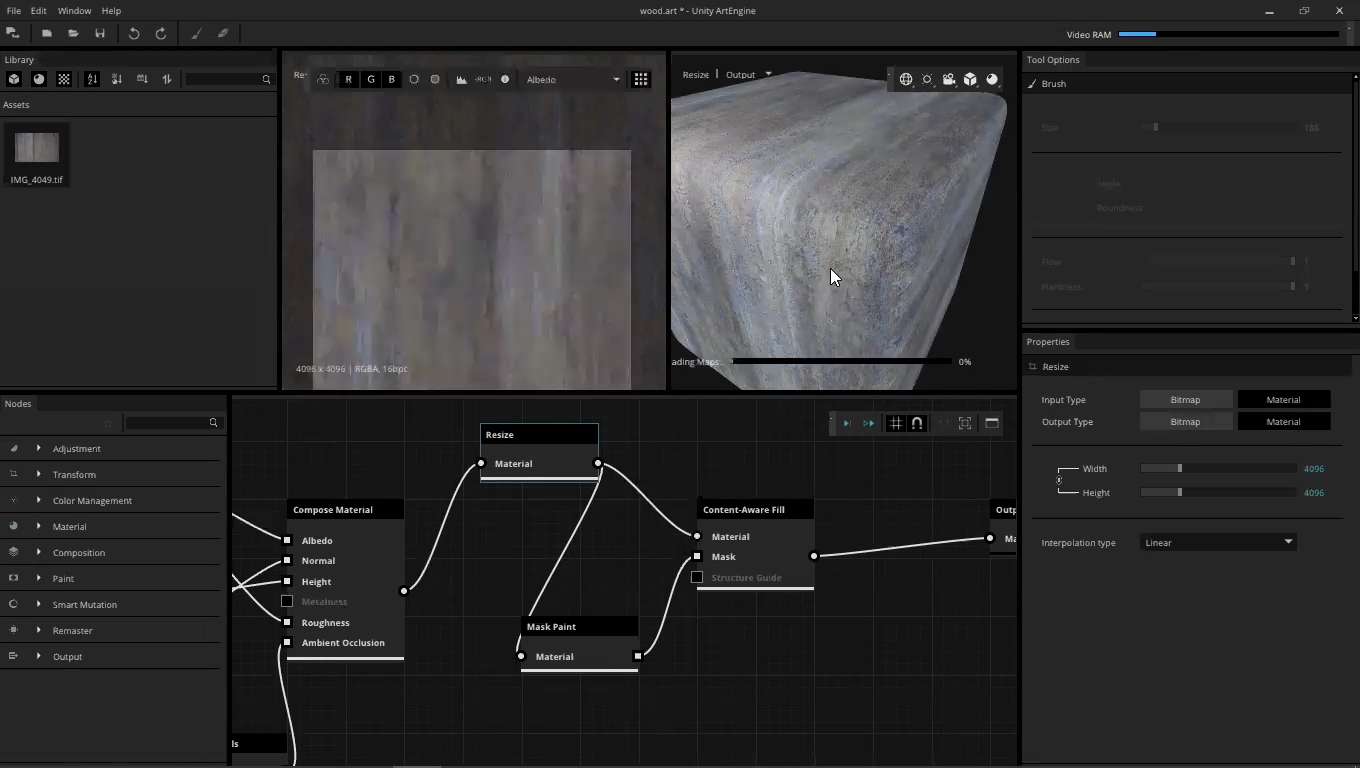The height and width of the screenshot is (768, 1360).
Task: Fit node graph to view icon
Action: [x=965, y=423]
